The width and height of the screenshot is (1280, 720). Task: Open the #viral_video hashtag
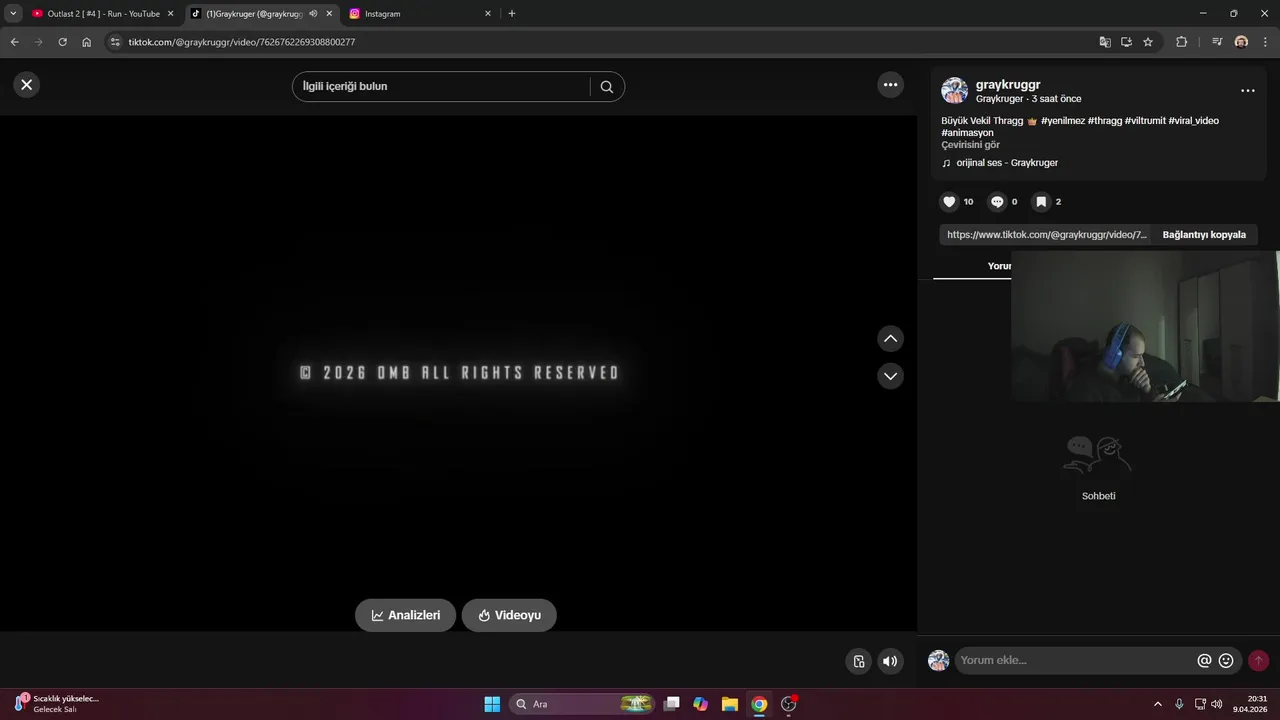pos(1194,121)
